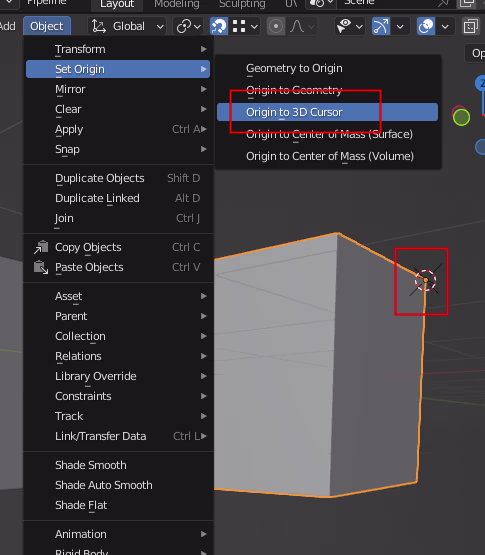Select Geometry to Origin

point(327,68)
